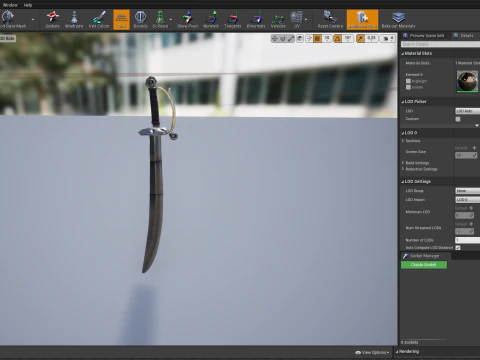Click Bake out Materials in the toolbar
The image size is (480, 360).
[x=398, y=19]
